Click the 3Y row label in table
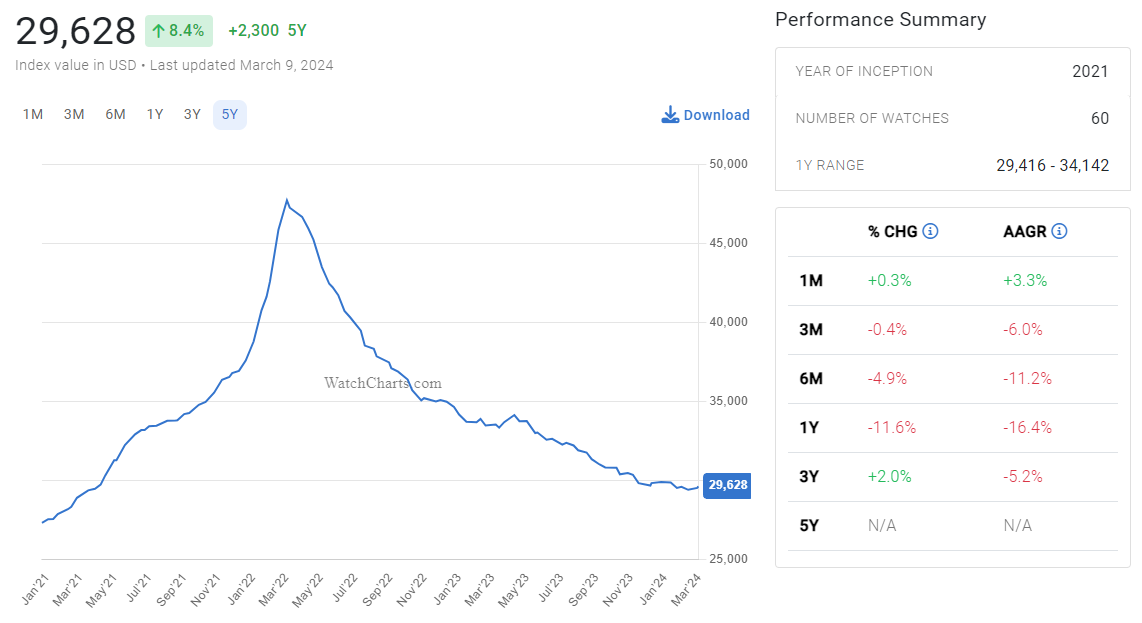 point(809,477)
